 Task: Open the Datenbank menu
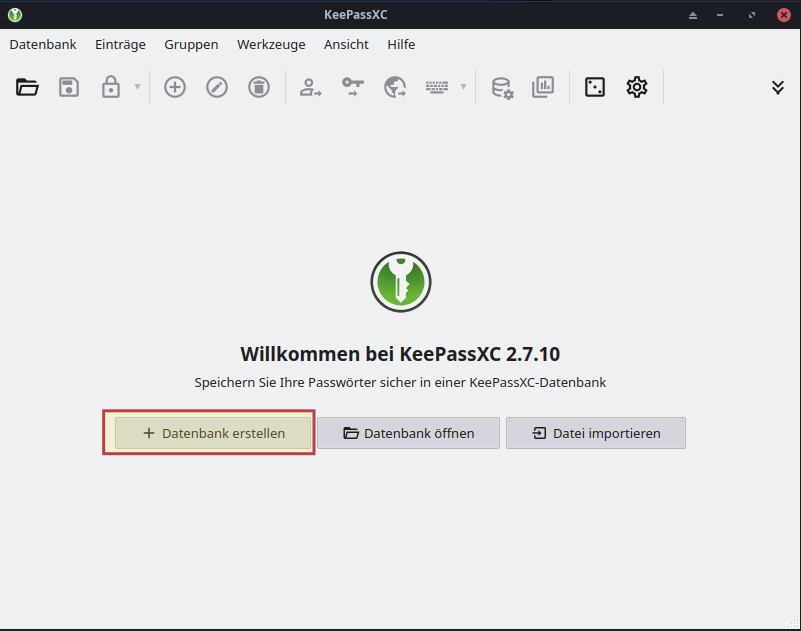[43, 44]
